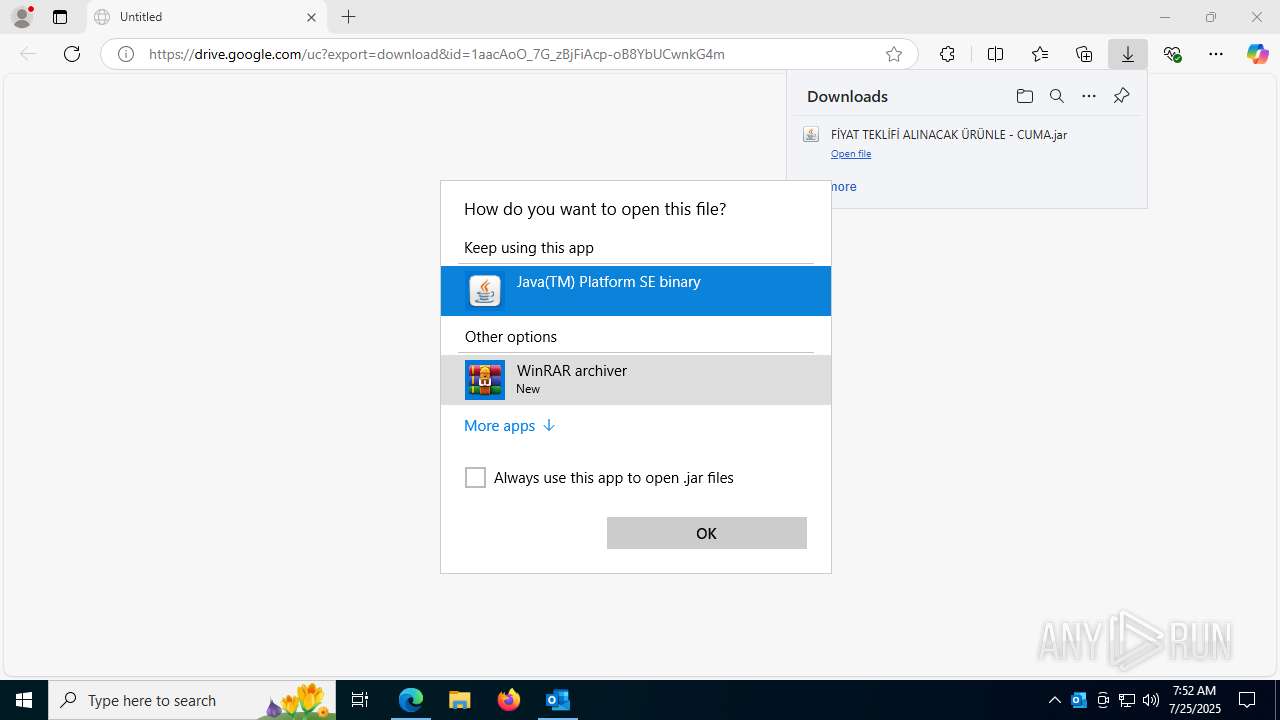The height and width of the screenshot is (720, 1280).
Task: Click the taskbar search box
Action: [x=192, y=700]
